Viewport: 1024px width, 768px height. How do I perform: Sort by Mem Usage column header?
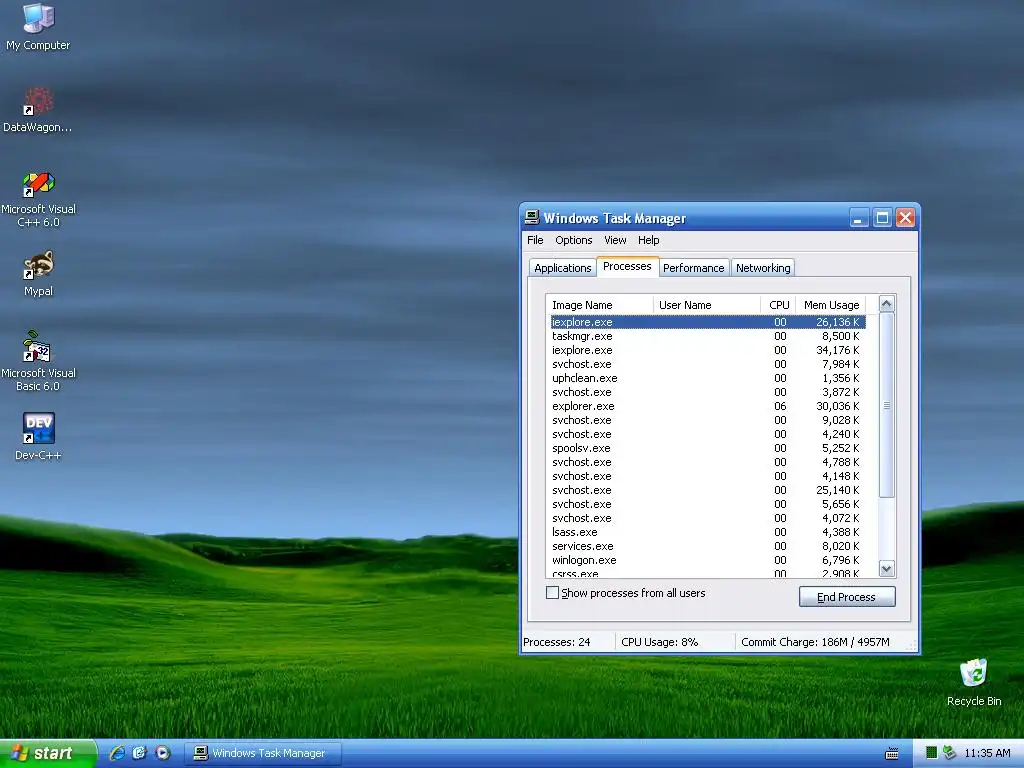(x=831, y=305)
